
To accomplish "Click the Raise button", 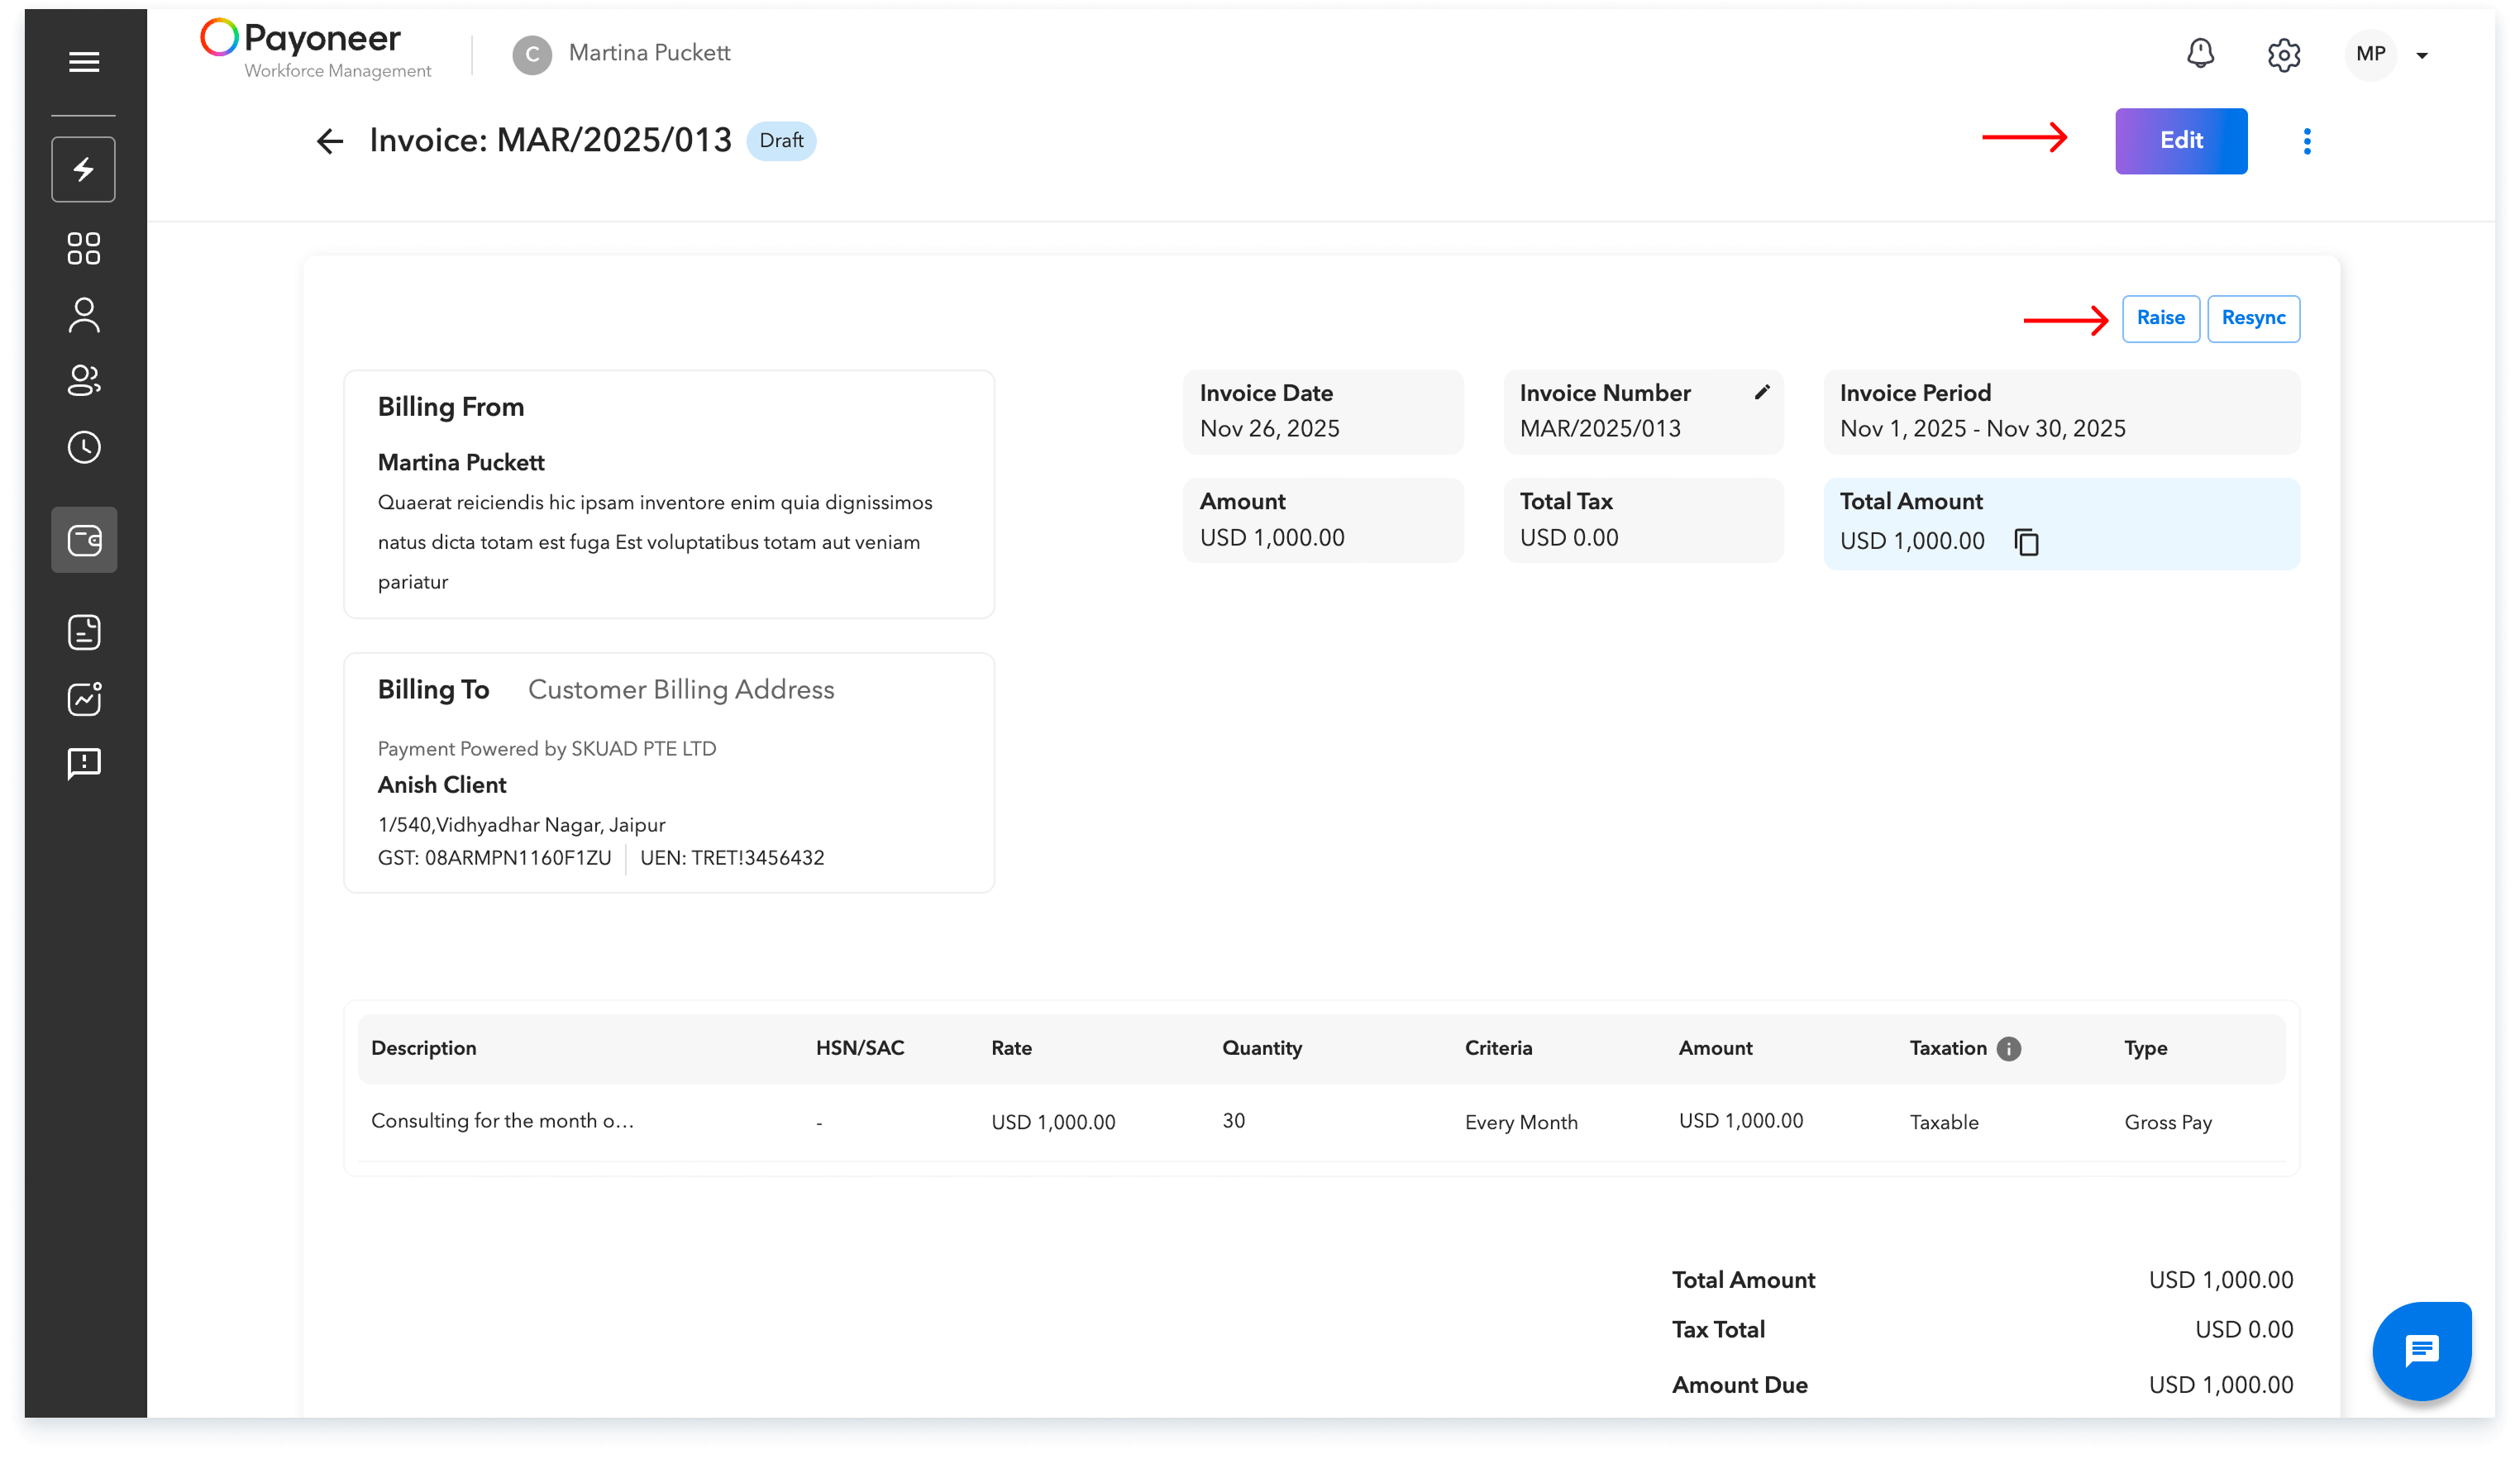I will pos(2161,318).
